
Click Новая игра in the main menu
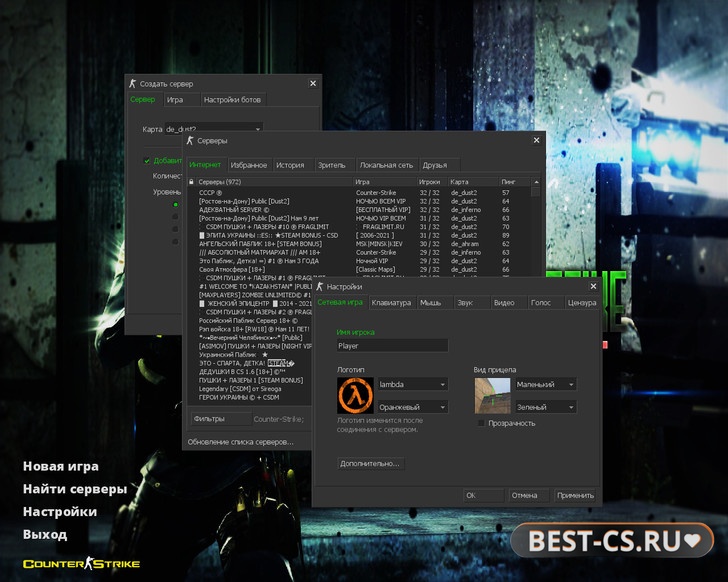61,466
